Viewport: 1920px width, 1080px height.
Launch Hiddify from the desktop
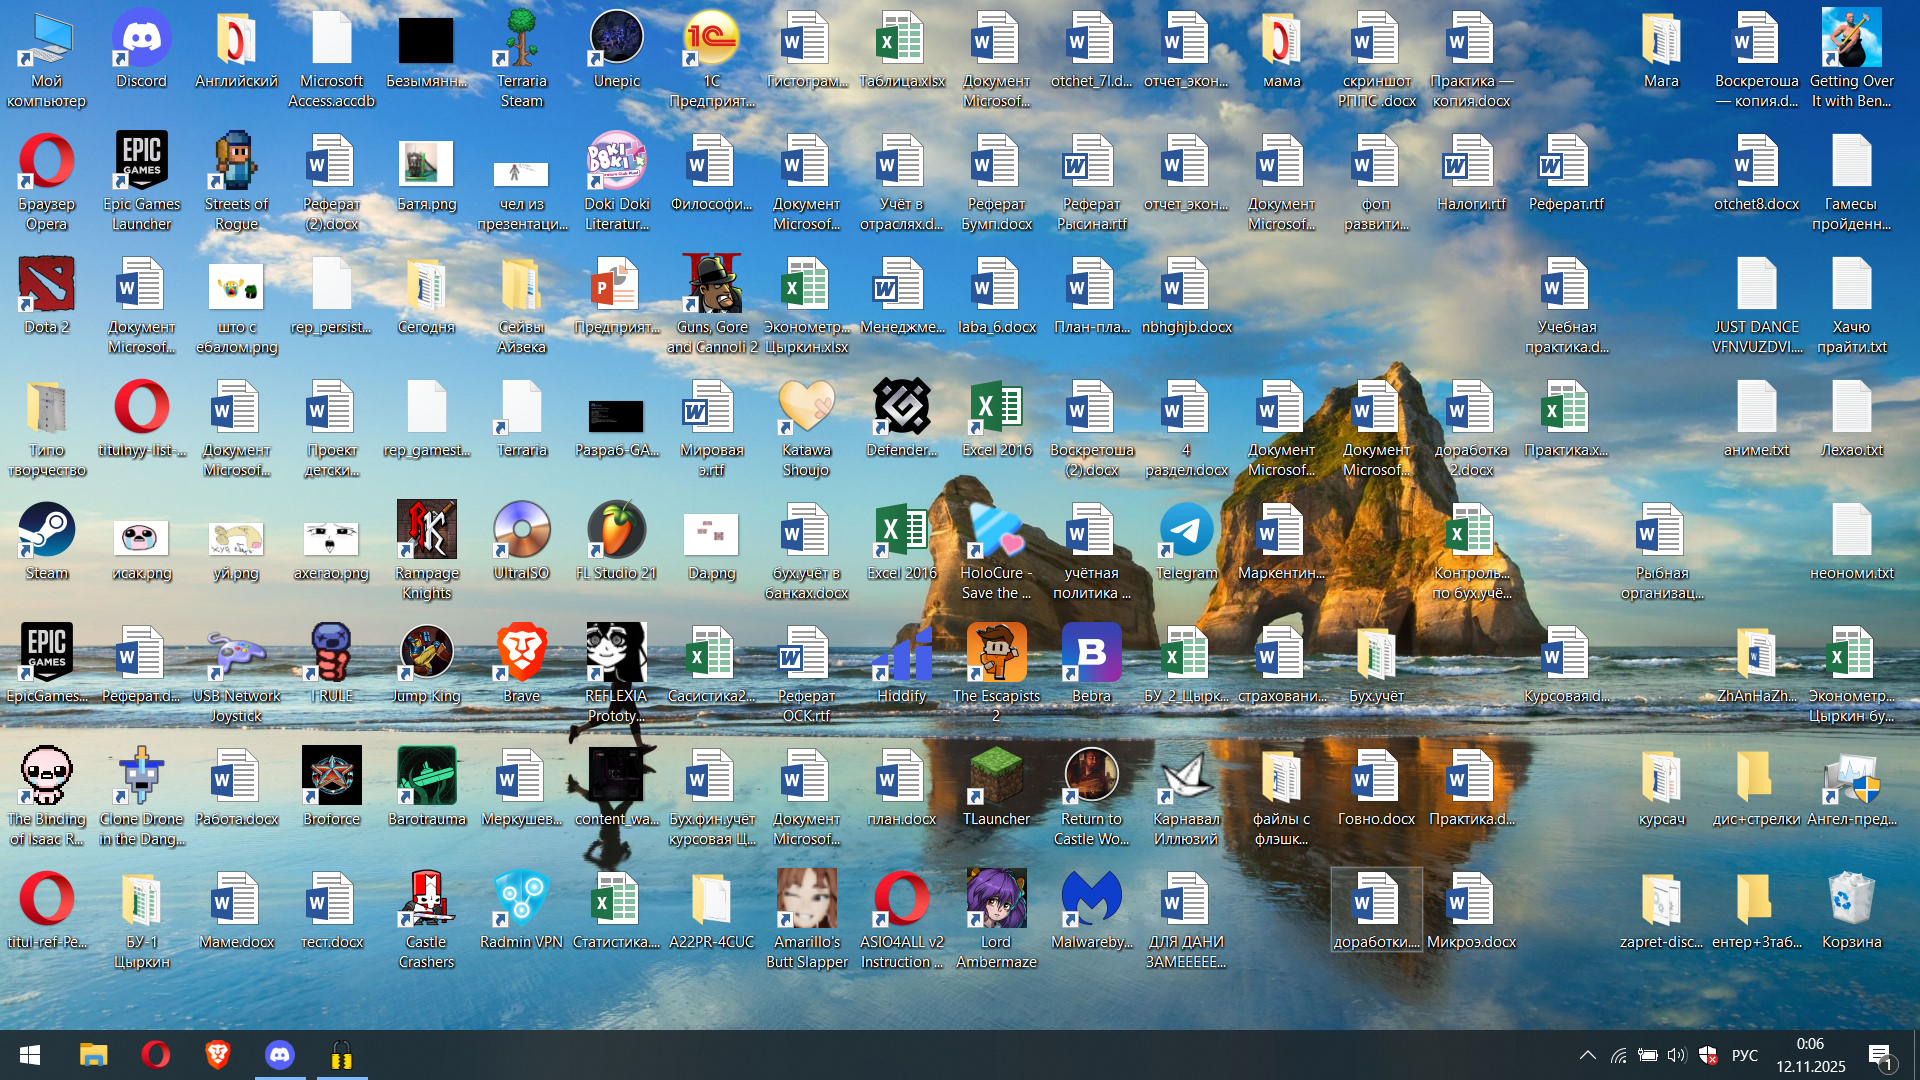point(902,665)
